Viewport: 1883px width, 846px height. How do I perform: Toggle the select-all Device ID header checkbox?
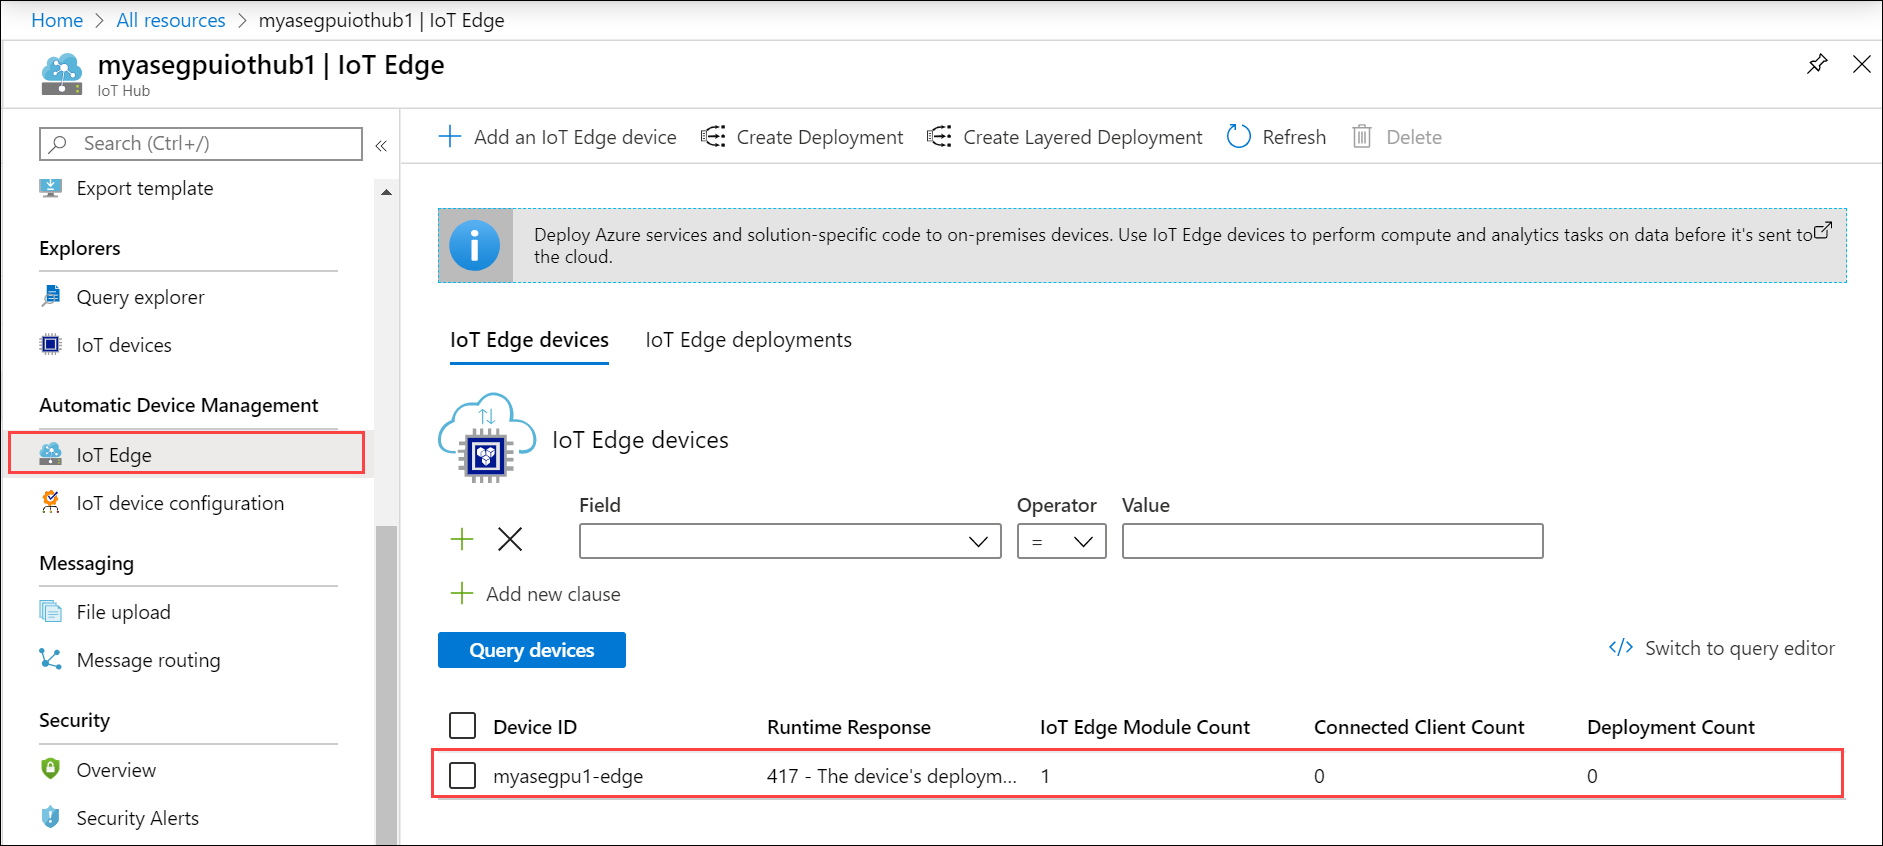click(x=462, y=726)
